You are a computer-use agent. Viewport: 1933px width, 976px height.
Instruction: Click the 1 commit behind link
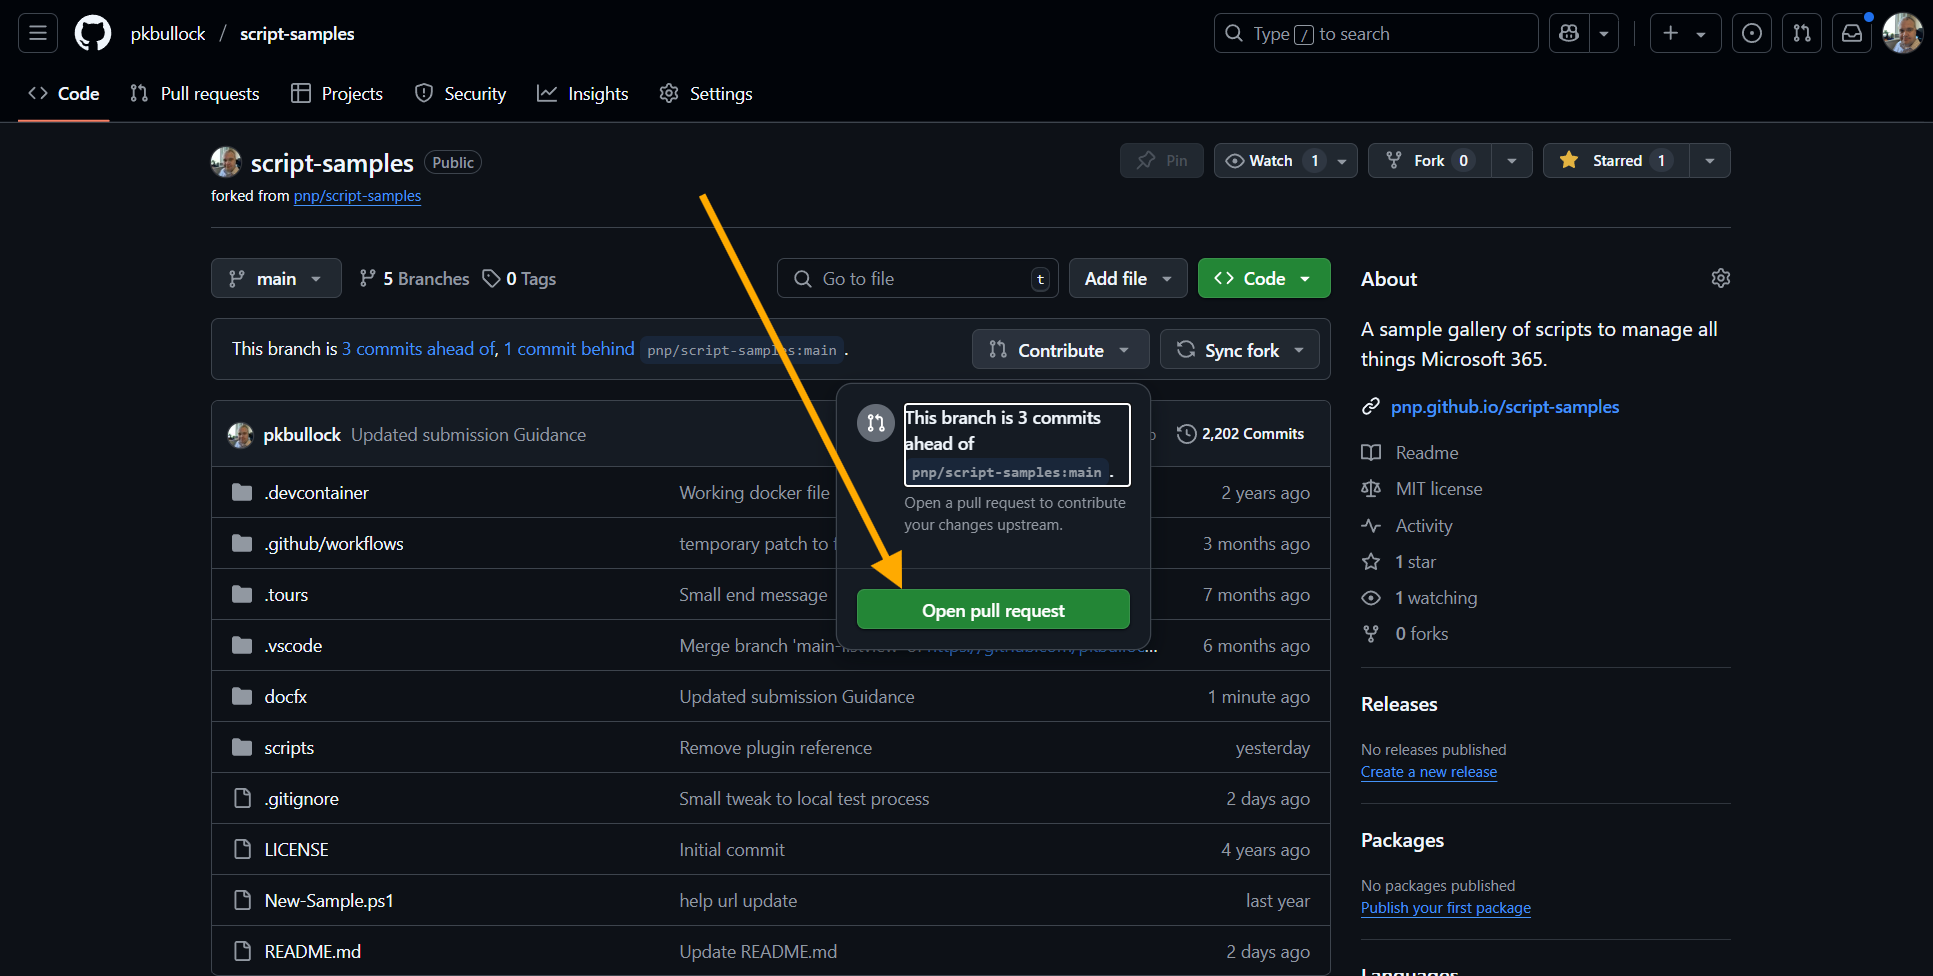pos(569,349)
